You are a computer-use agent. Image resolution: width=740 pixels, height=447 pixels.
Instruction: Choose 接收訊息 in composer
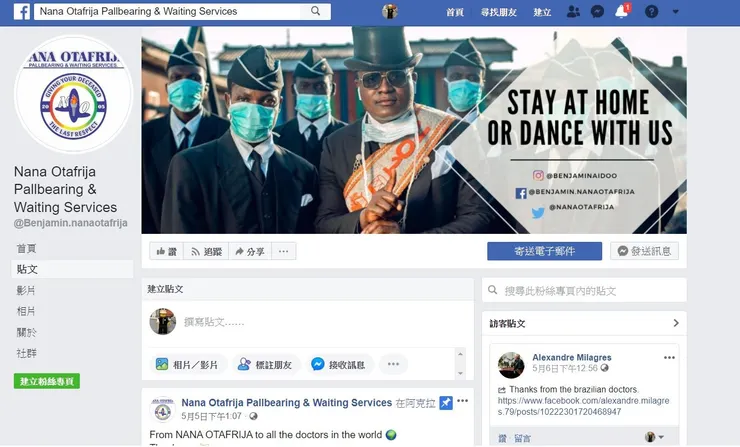pyautogui.click(x=339, y=364)
